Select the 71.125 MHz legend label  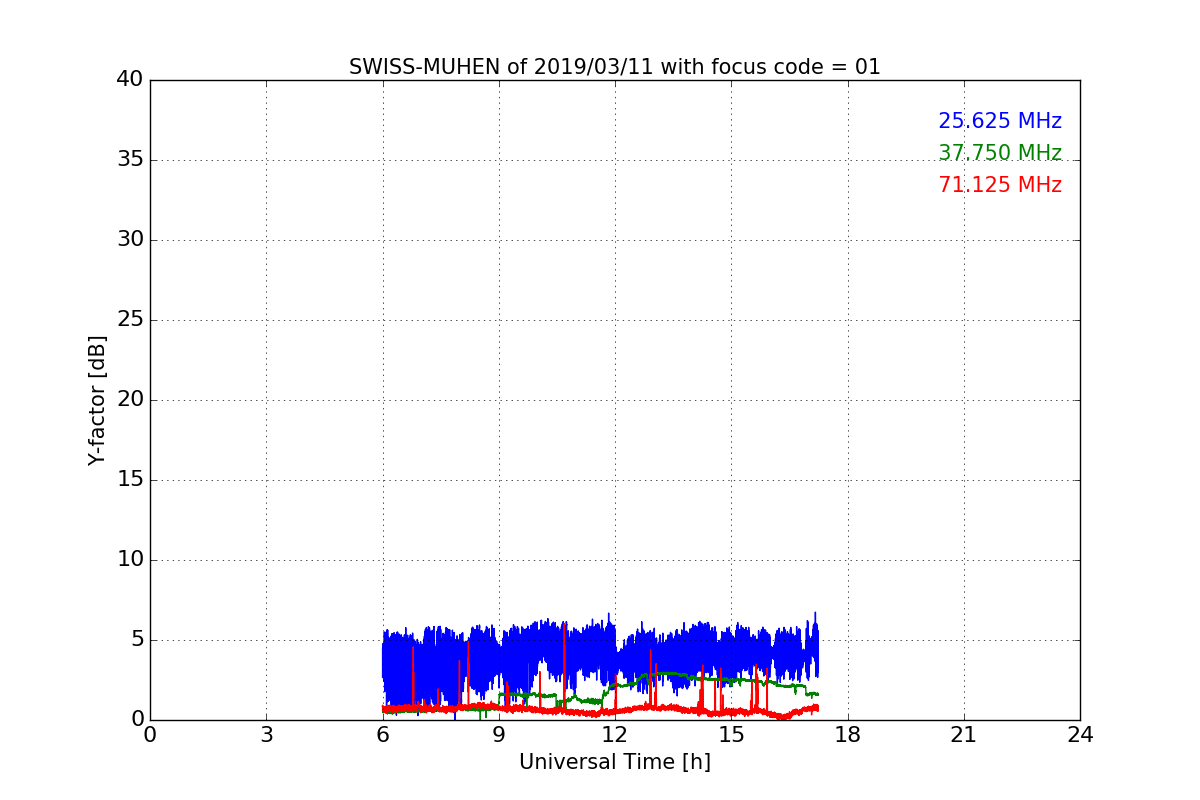[1000, 185]
